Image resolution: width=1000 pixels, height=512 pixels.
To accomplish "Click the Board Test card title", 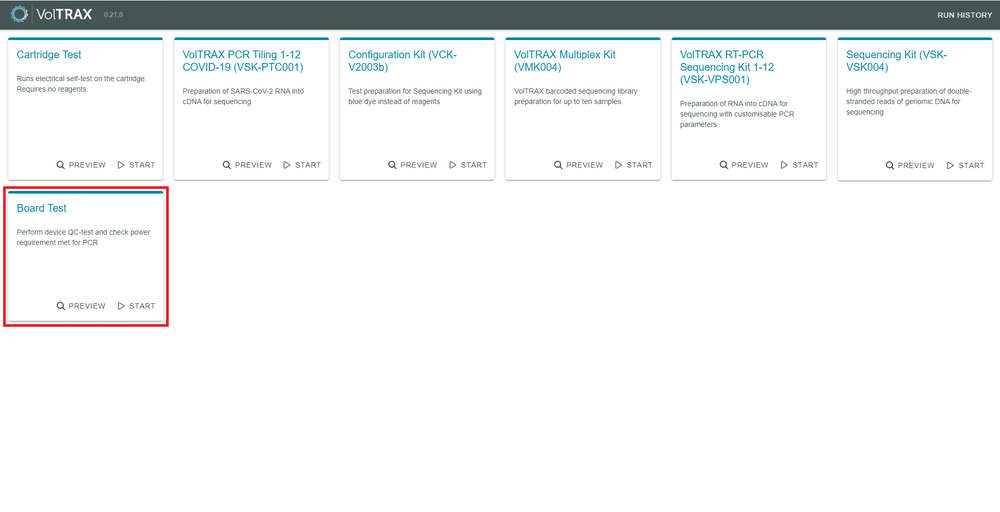I will [41, 208].
